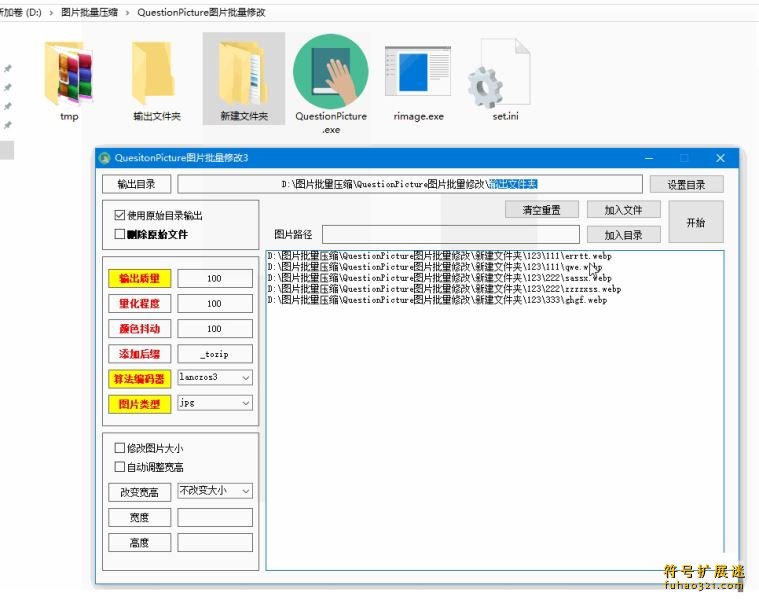Click the 加入文件 button
Viewport: 759px width, 600px height.
pos(623,210)
